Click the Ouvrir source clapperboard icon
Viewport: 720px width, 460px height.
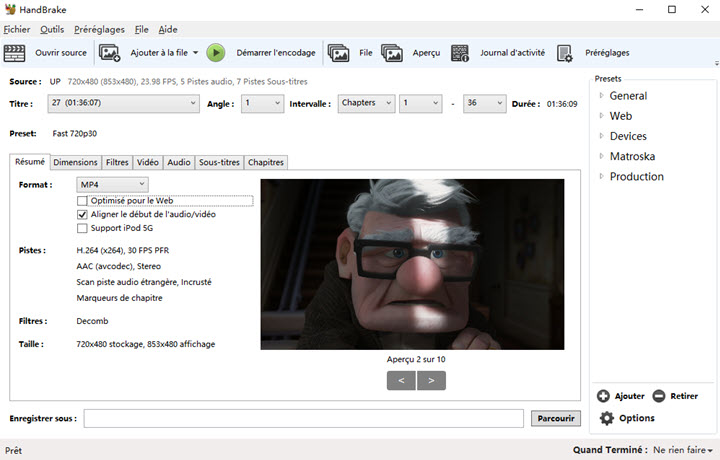tap(14, 53)
